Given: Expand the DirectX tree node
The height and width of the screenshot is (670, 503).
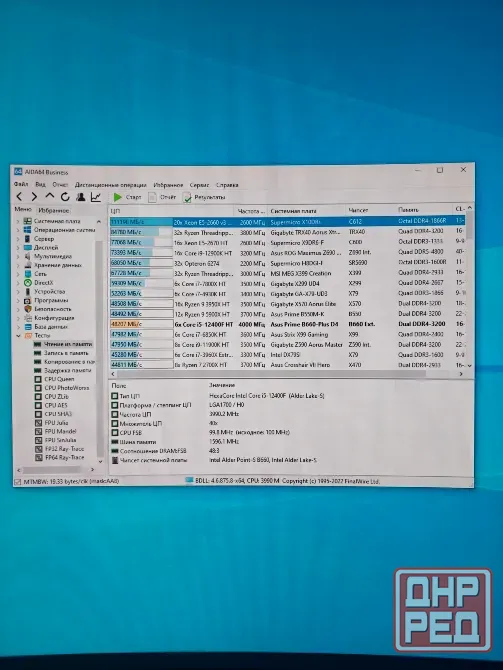Looking at the screenshot, I should pyautogui.click(x=18, y=283).
